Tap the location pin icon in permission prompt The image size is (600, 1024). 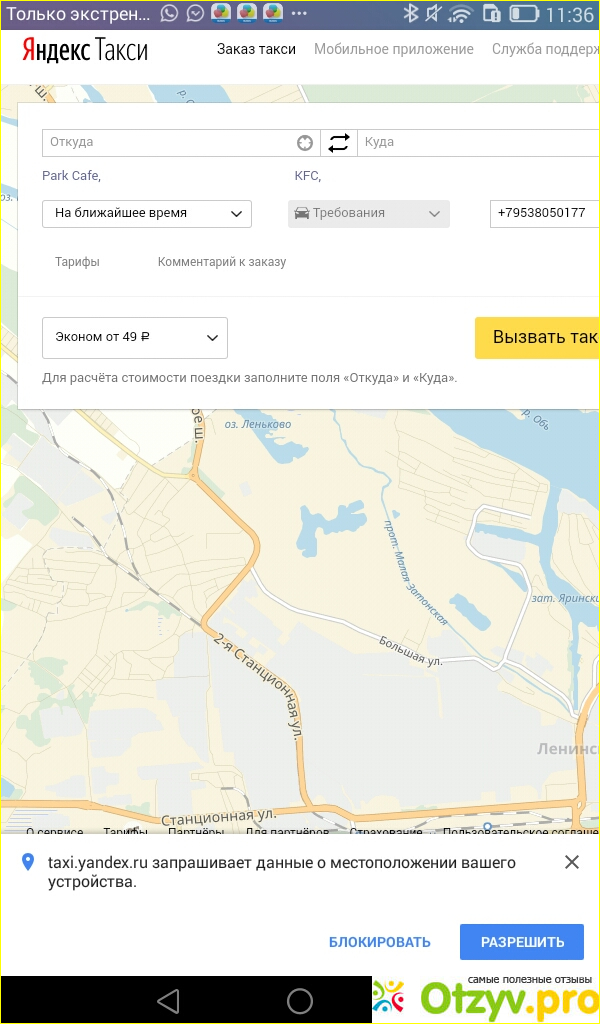pos(27,862)
